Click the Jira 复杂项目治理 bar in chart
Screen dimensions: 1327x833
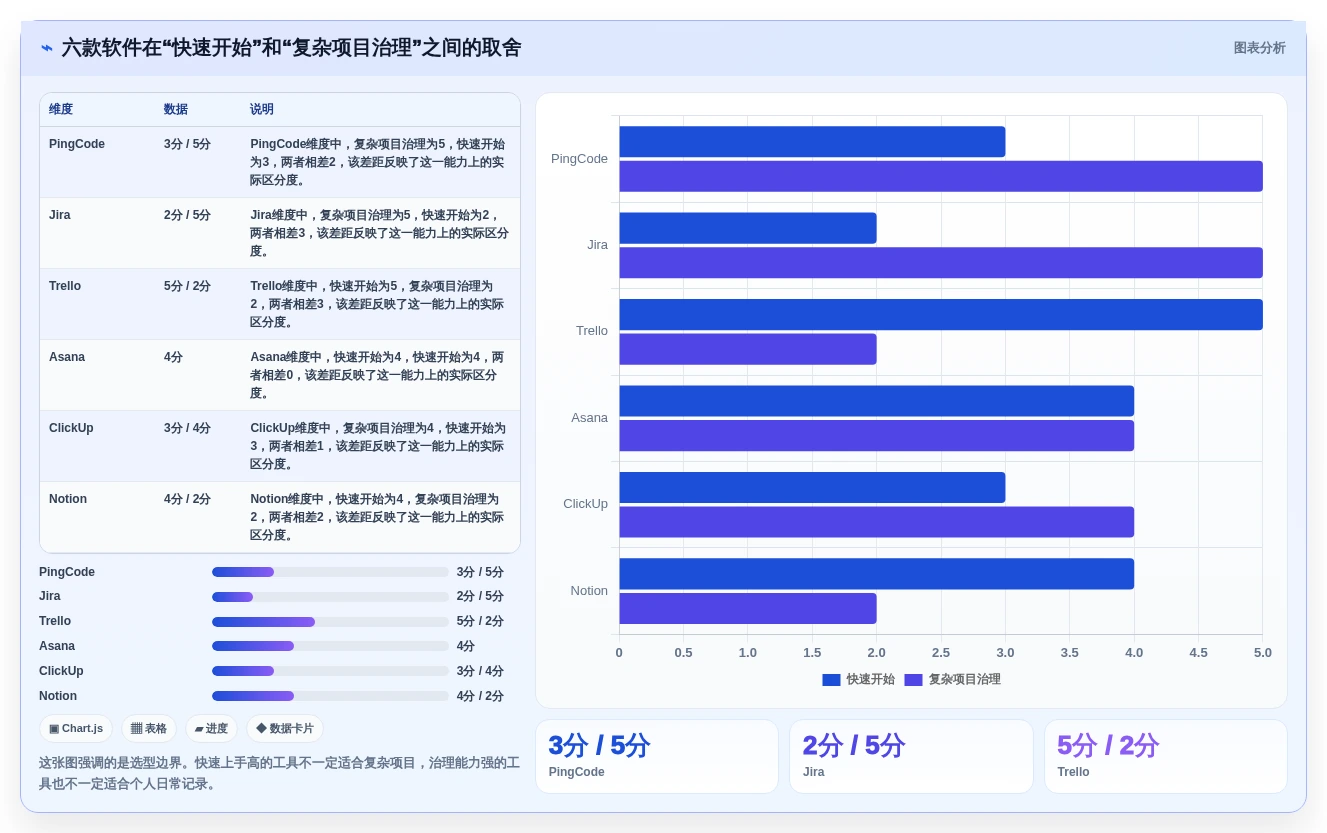coord(941,263)
